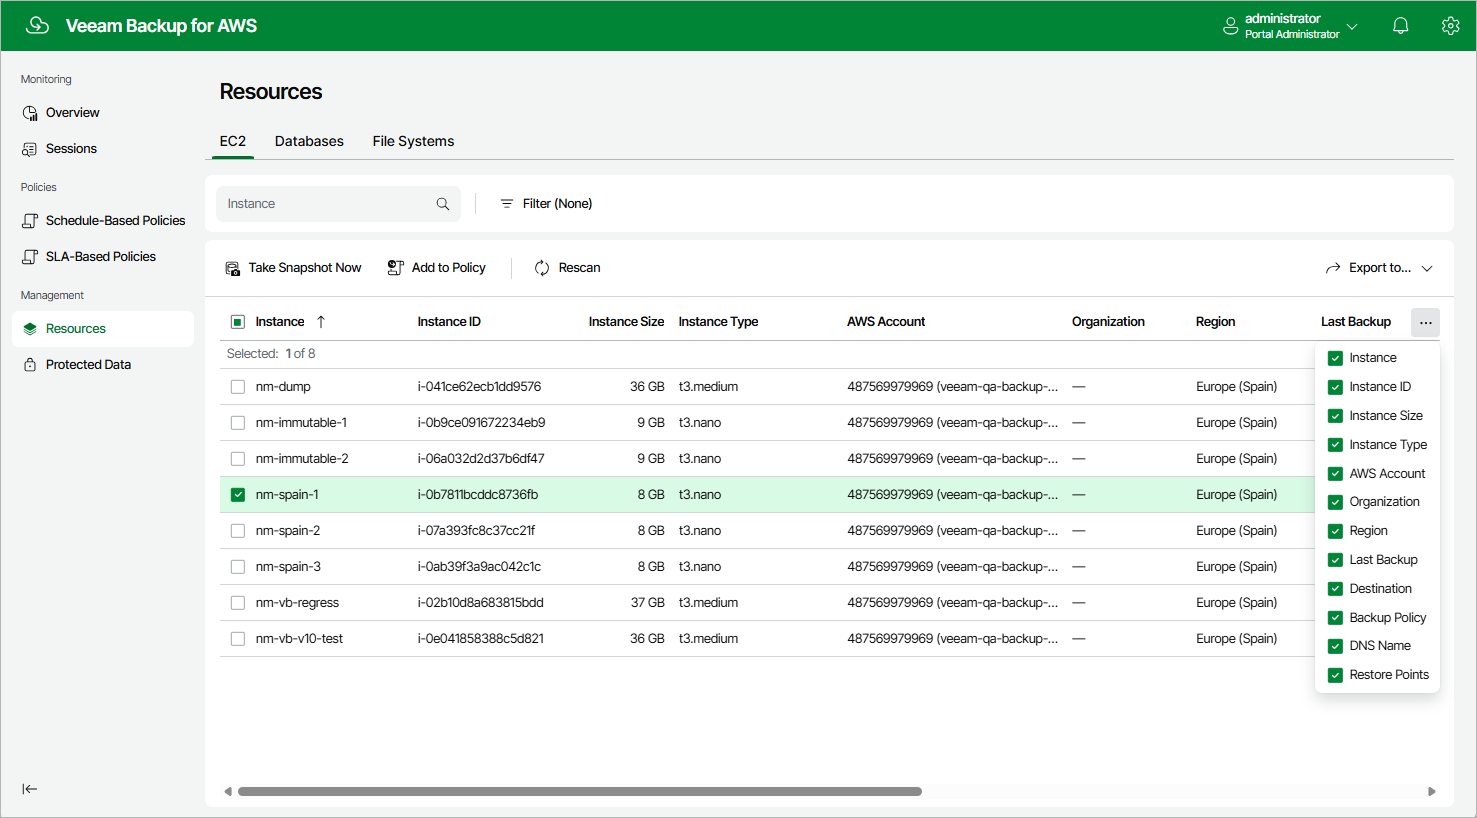This screenshot has width=1477, height=818.
Task: Click the filter lines icon
Action: pyautogui.click(x=507, y=204)
